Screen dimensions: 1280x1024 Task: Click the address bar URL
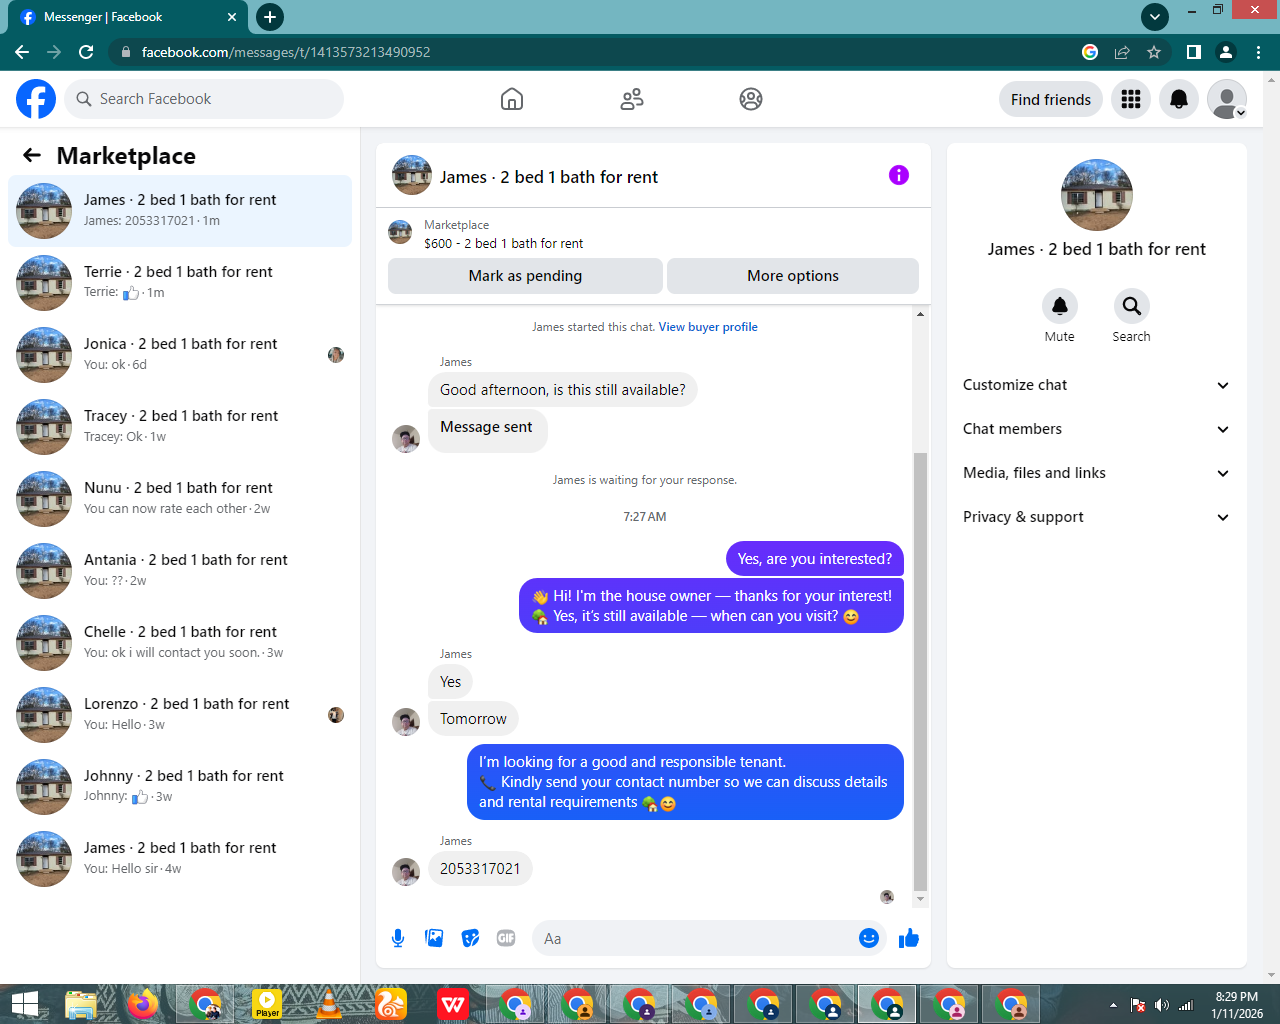tap(286, 52)
